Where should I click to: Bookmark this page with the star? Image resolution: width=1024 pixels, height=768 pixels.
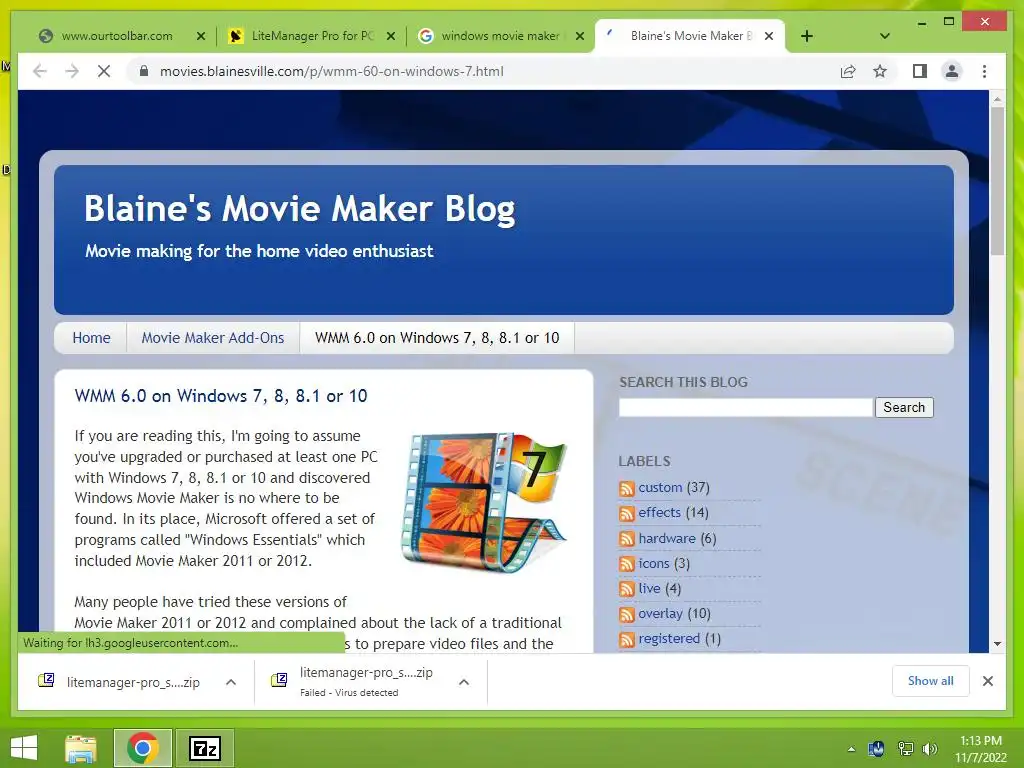(880, 71)
